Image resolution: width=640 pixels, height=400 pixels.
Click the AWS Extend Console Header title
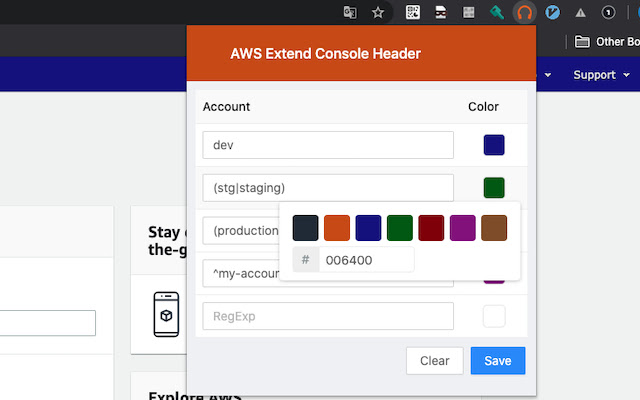coord(325,53)
